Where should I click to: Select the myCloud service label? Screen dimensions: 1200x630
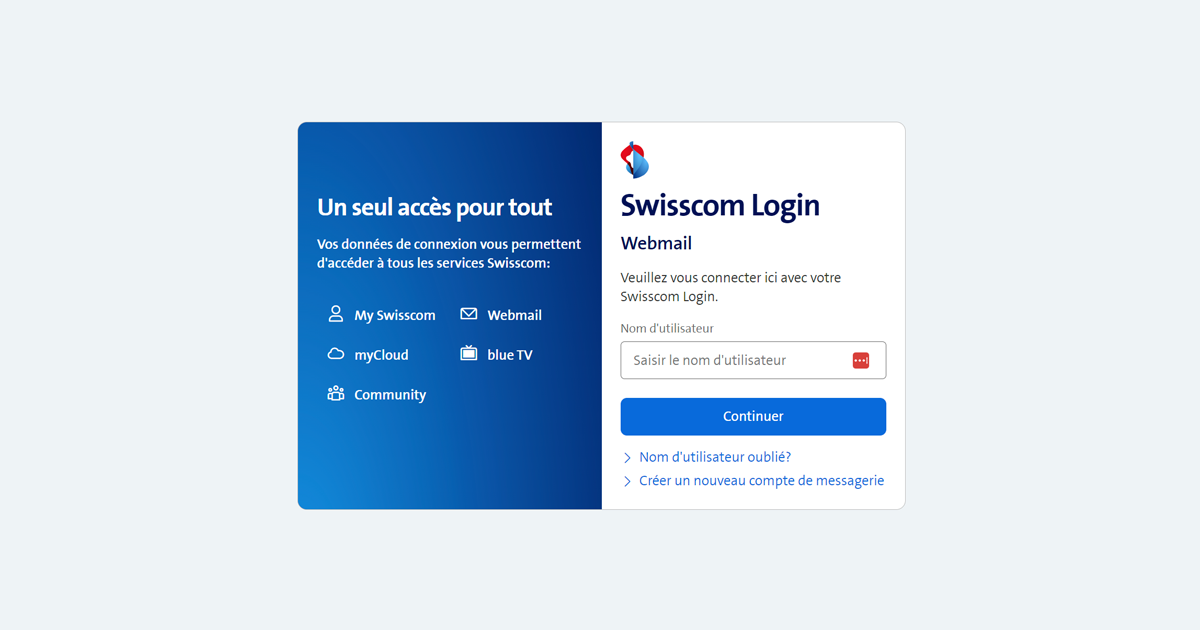381,355
